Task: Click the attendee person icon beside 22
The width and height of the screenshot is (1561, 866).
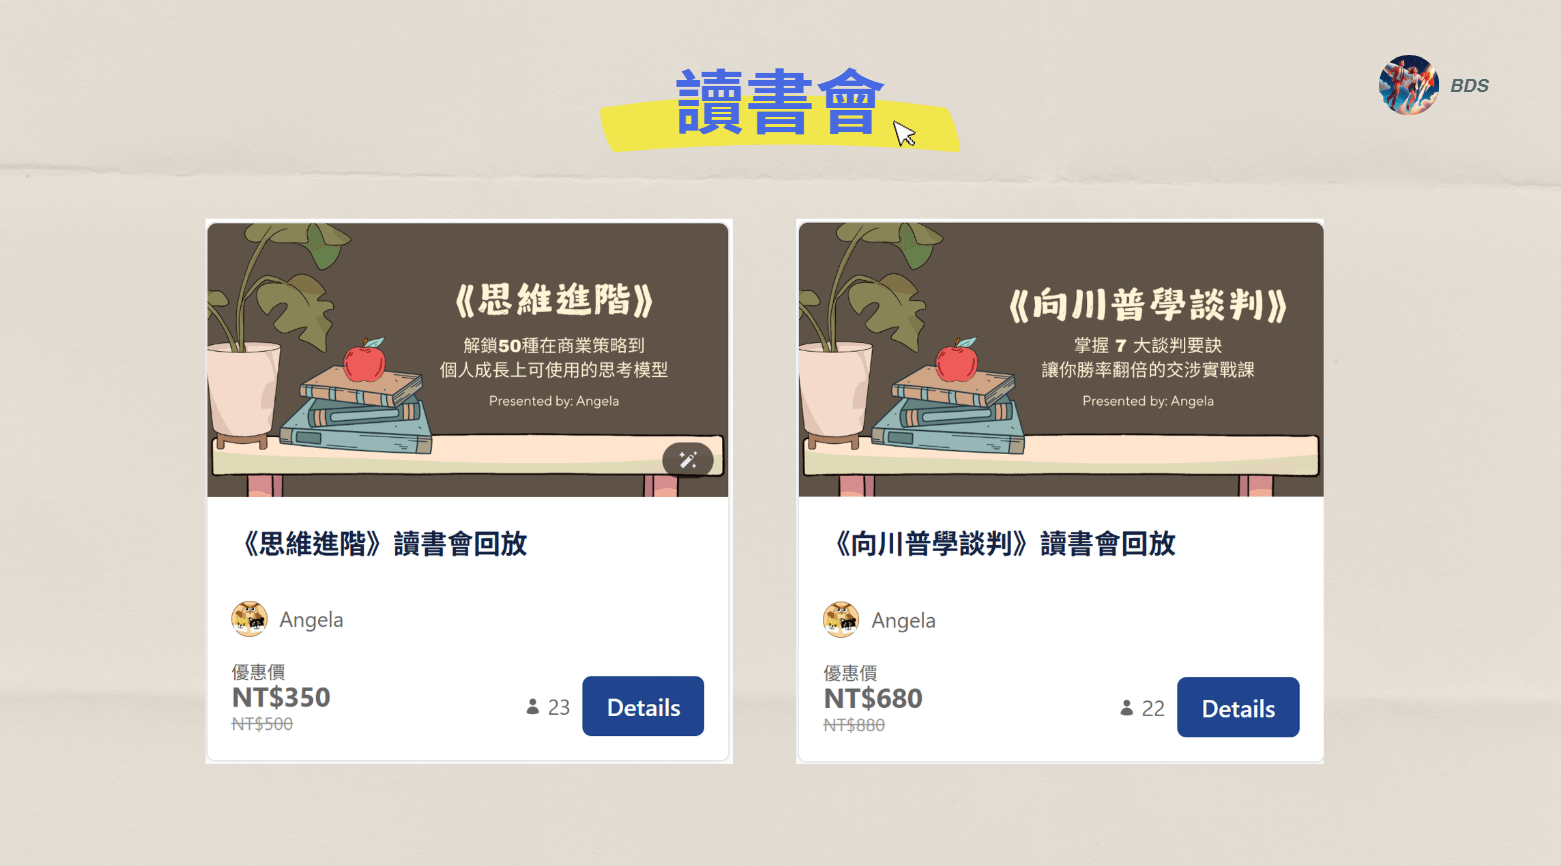Action: pos(1127,708)
